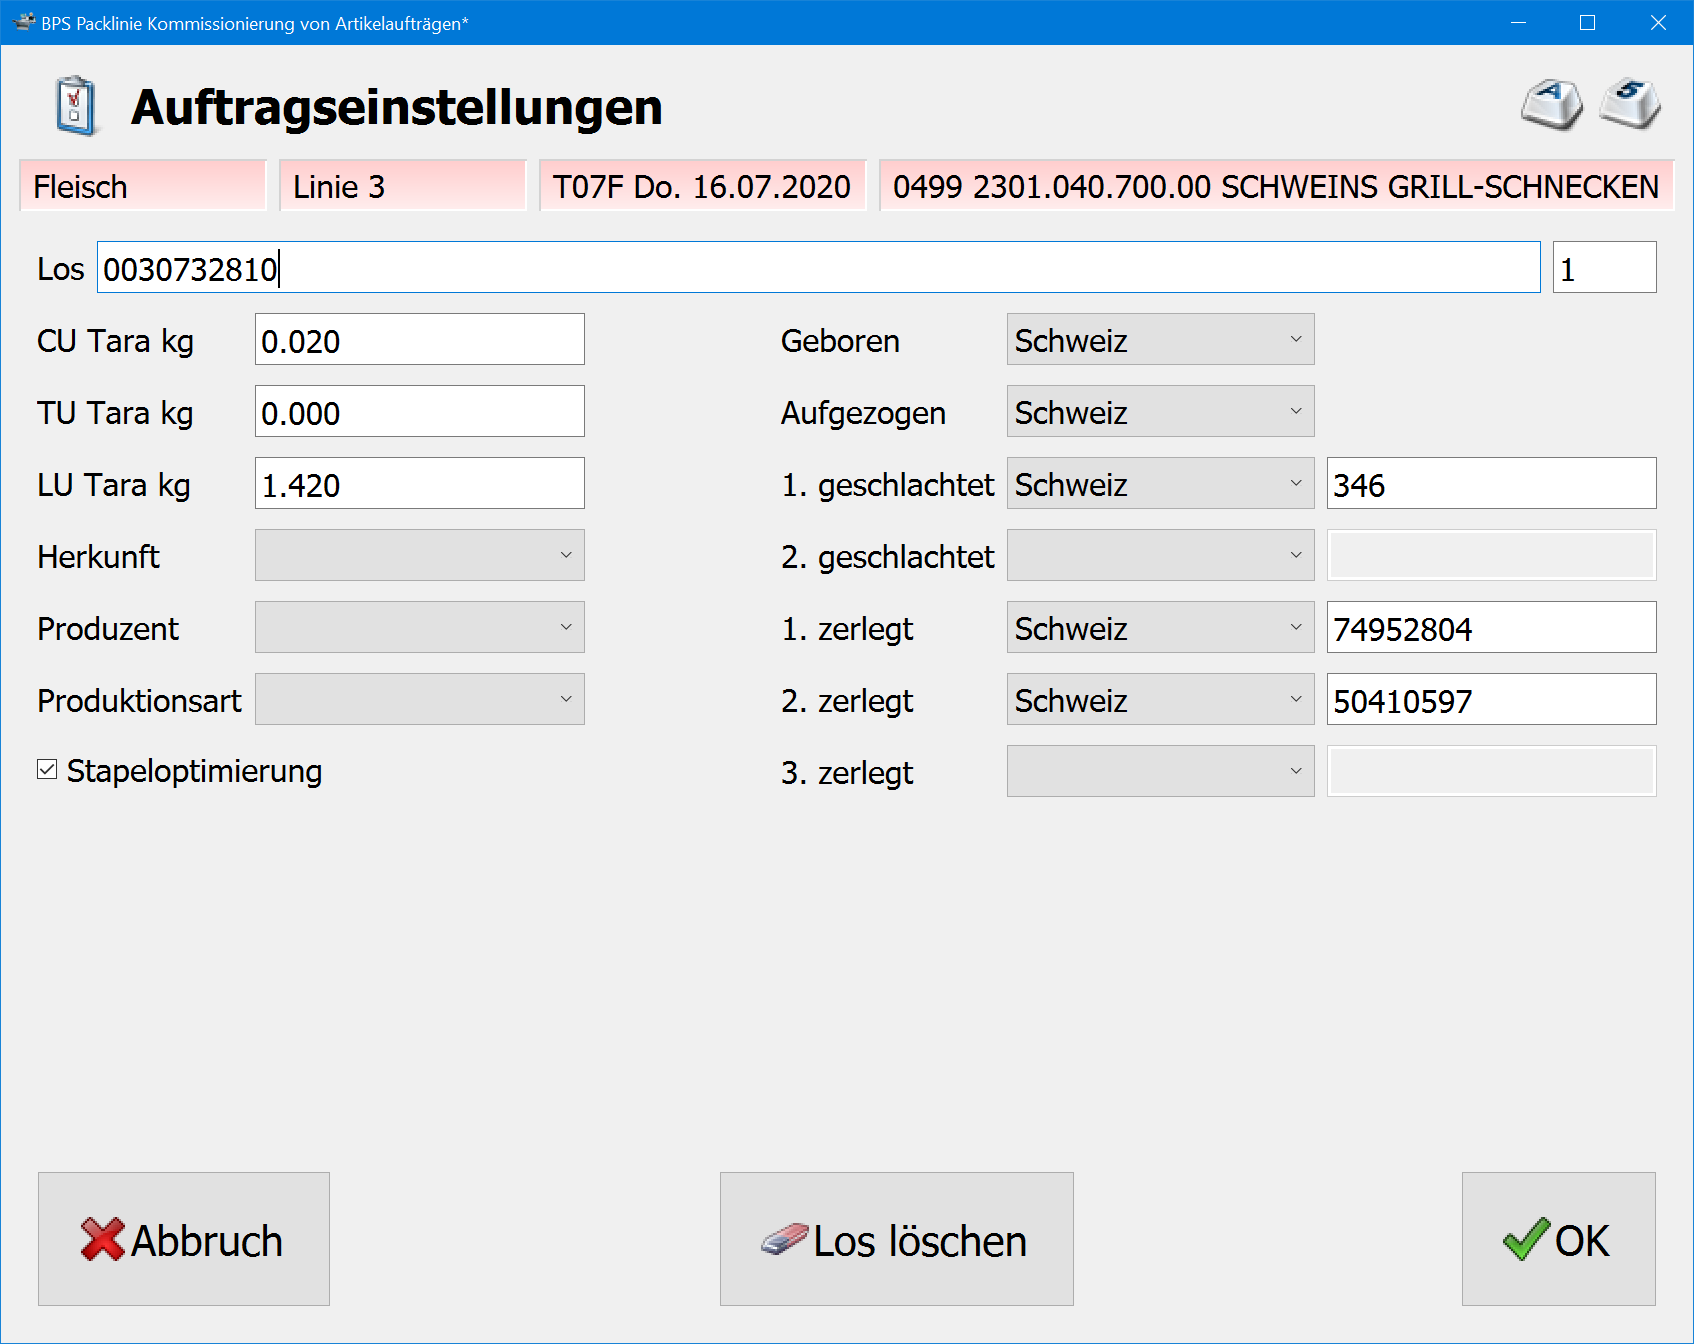Click the numeric keyboard '5' key icon

1630,104
